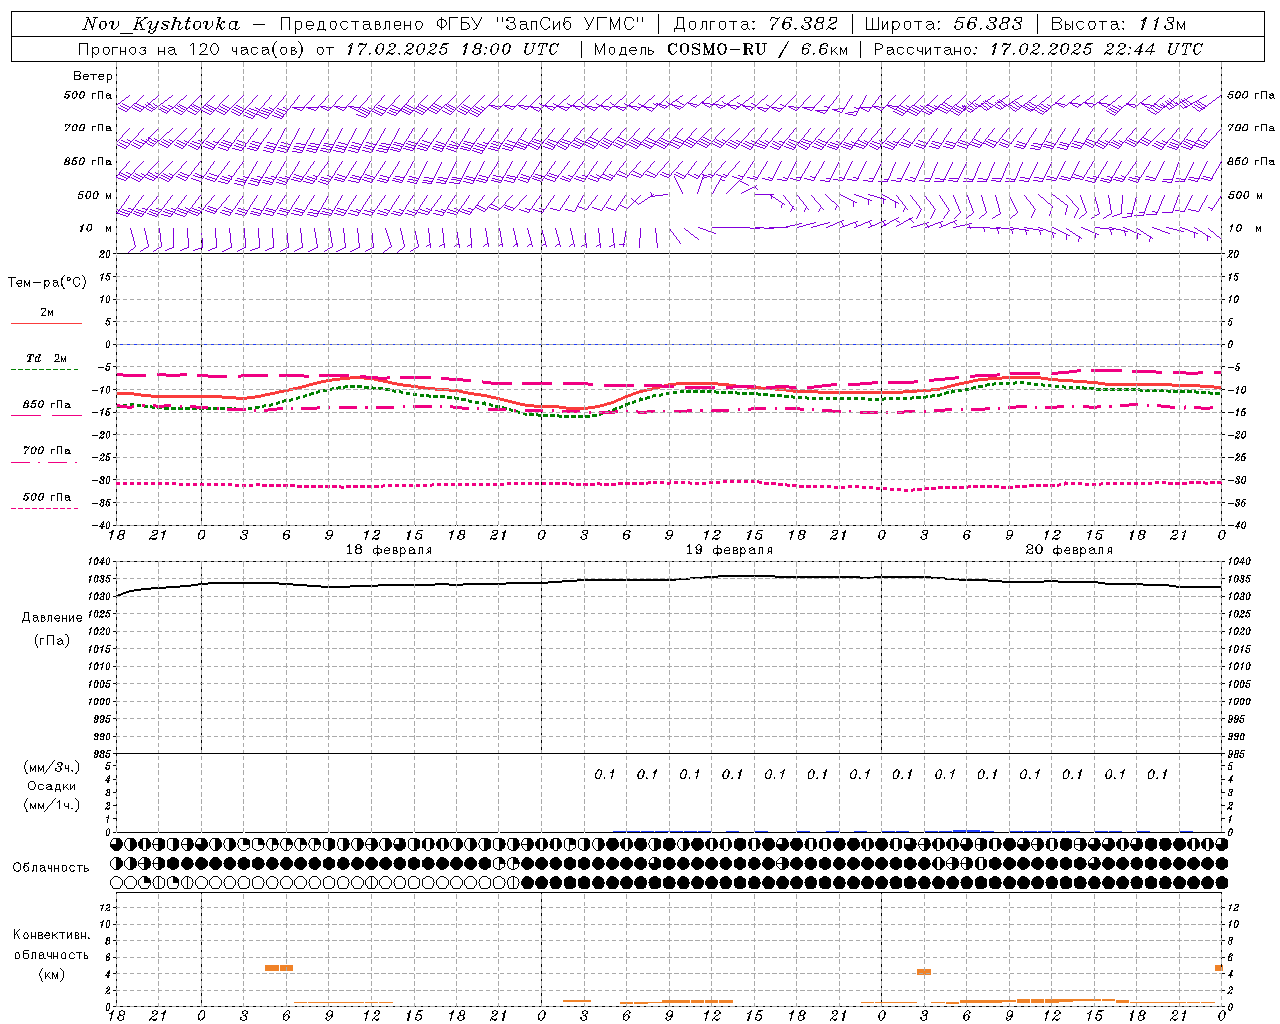Click the Рассчитано 22:44 UTC timestamp
The width and height of the screenshot is (1280, 1024).
pyautogui.click(x=1038, y=49)
